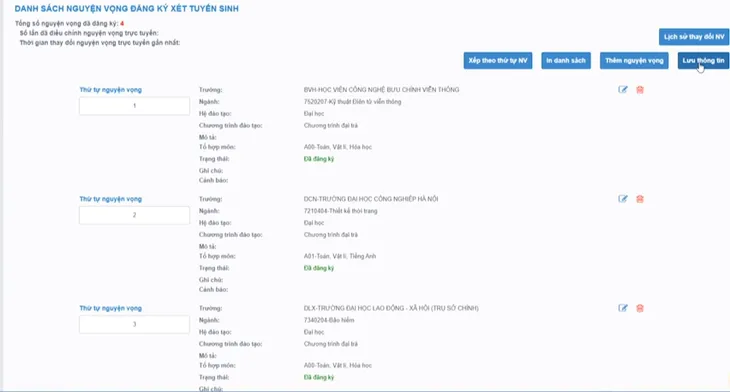Click the Đã đăng ký status of wish 2
This screenshot has height=392, width=730.
(318, 268)
